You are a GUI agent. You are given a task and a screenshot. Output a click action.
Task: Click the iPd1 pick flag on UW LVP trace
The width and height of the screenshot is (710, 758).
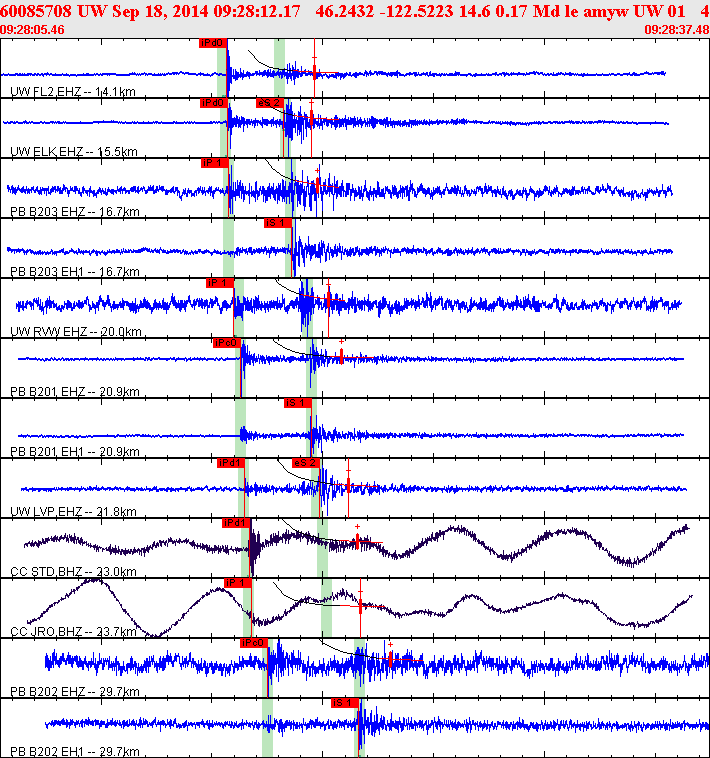pos(231,463)
